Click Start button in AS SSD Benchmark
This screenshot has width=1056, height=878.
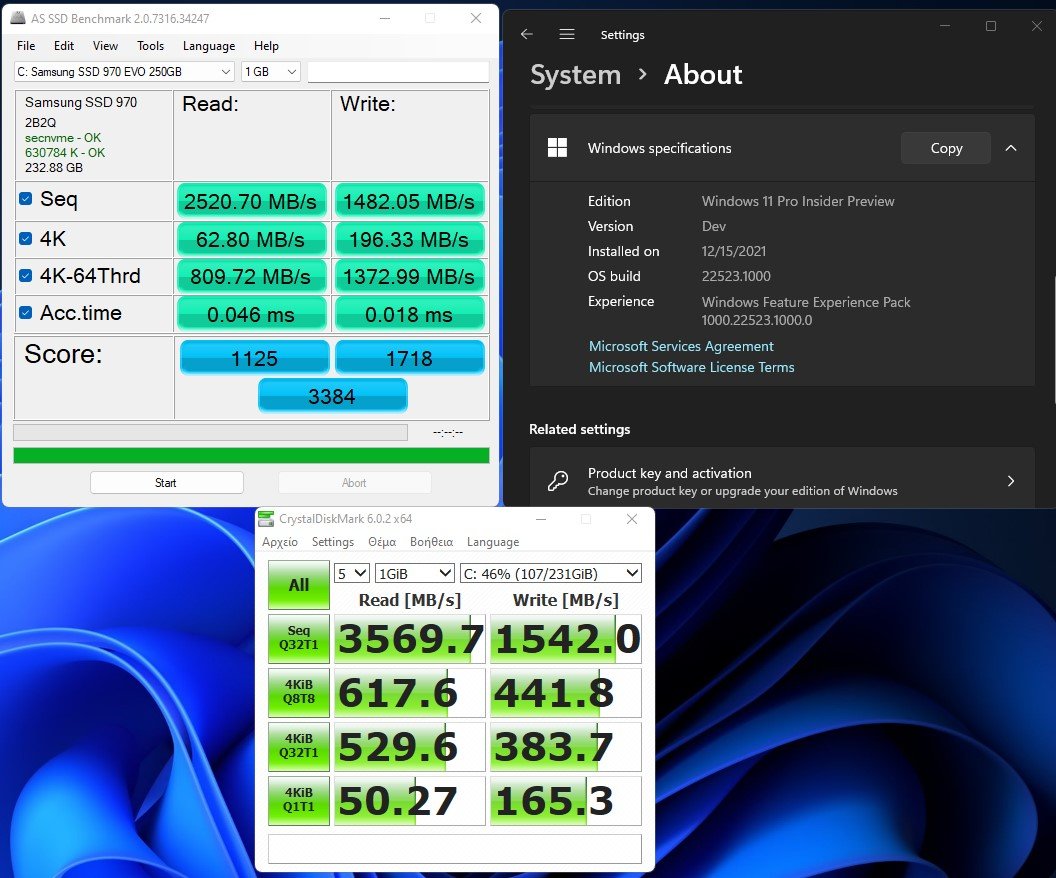click(x=166, y=483)
